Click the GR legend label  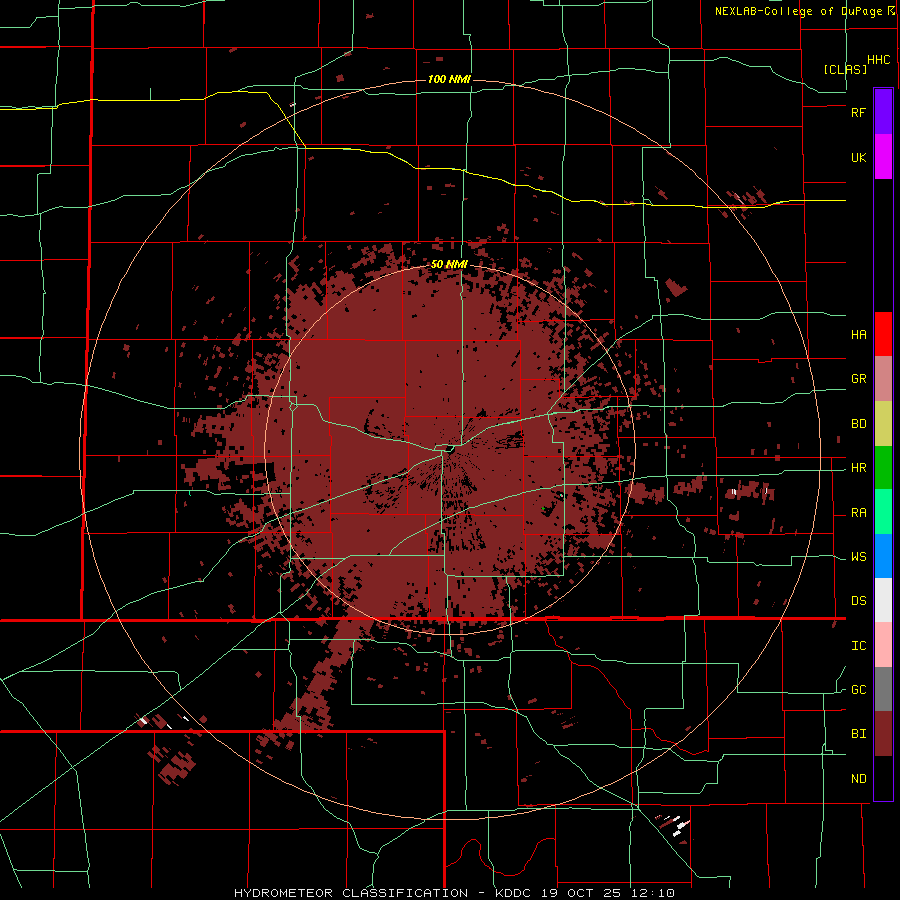point(858,379)
